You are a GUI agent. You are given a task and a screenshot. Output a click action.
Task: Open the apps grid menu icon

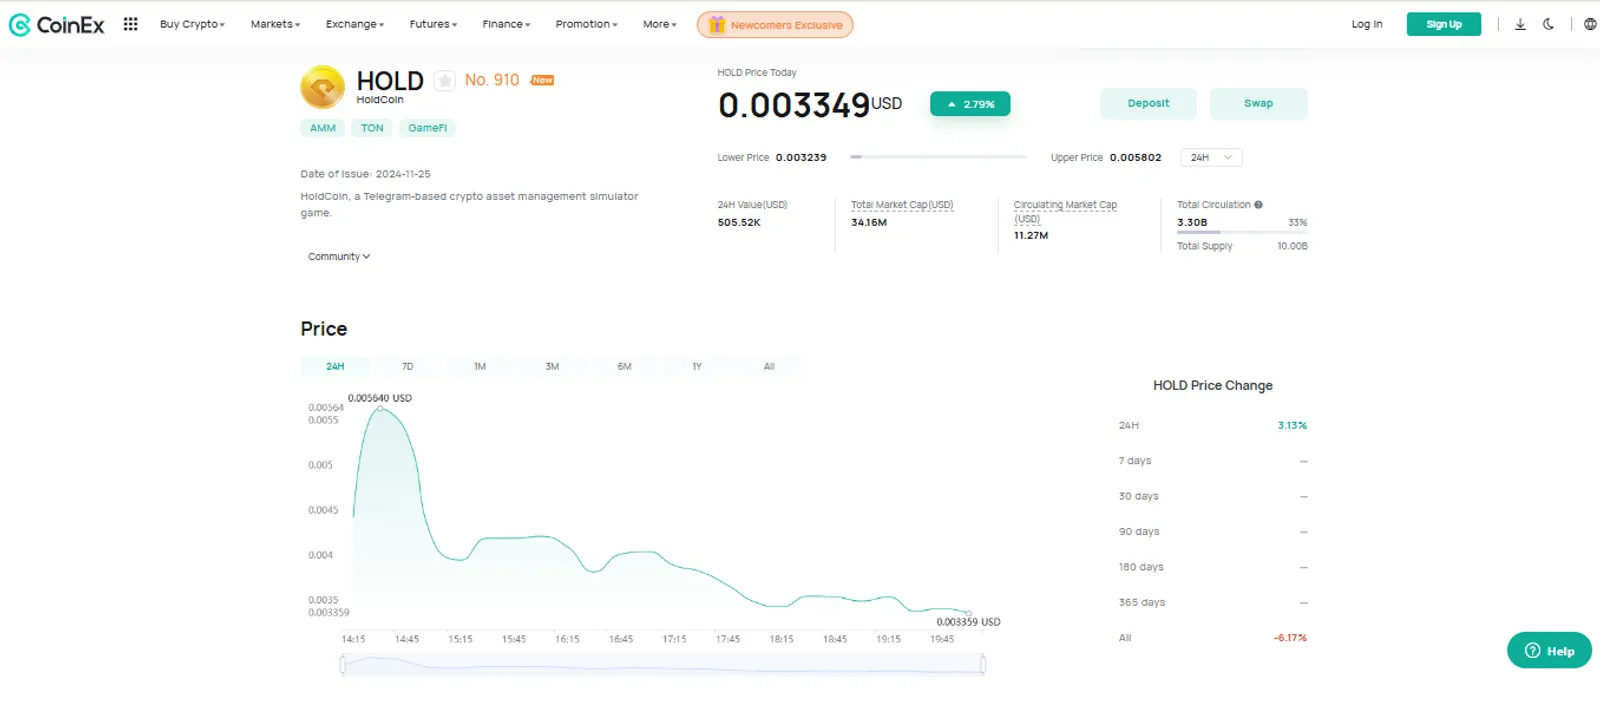click(x=130, y=24)
